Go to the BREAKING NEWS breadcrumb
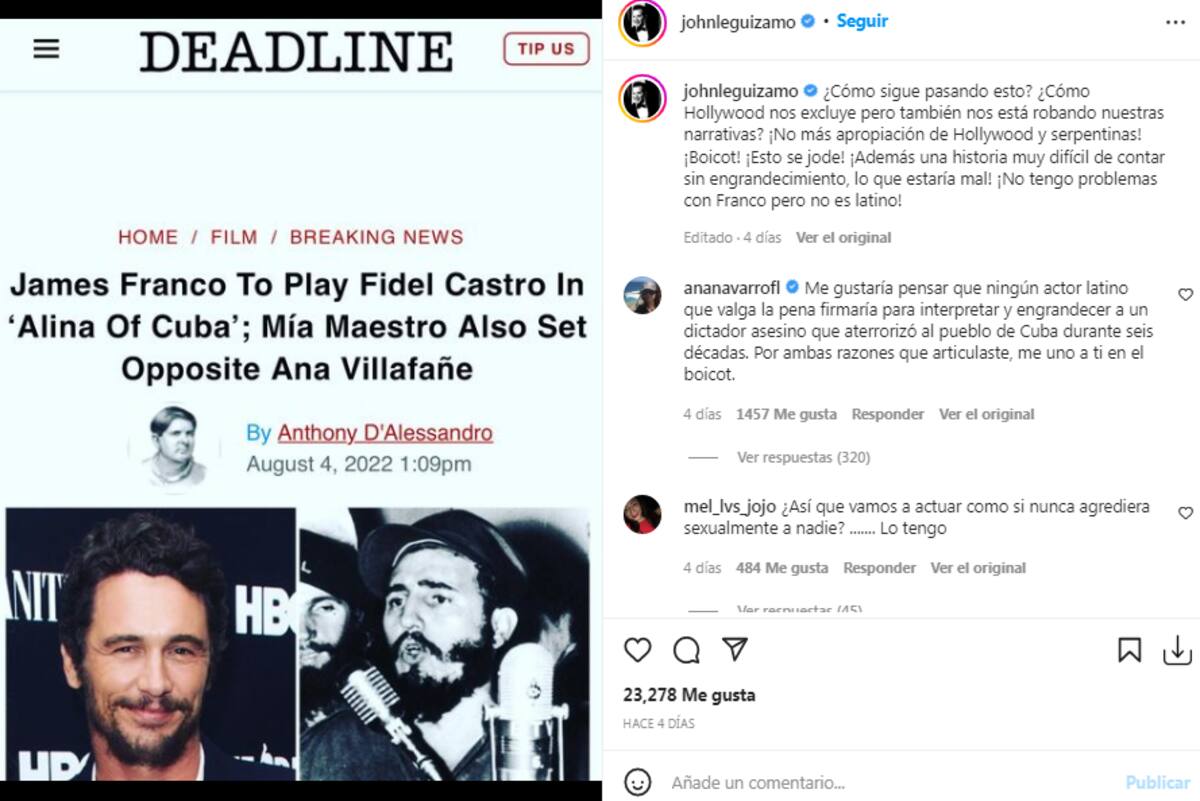This screenshot has width=1200, height=801. pos(377,238)
